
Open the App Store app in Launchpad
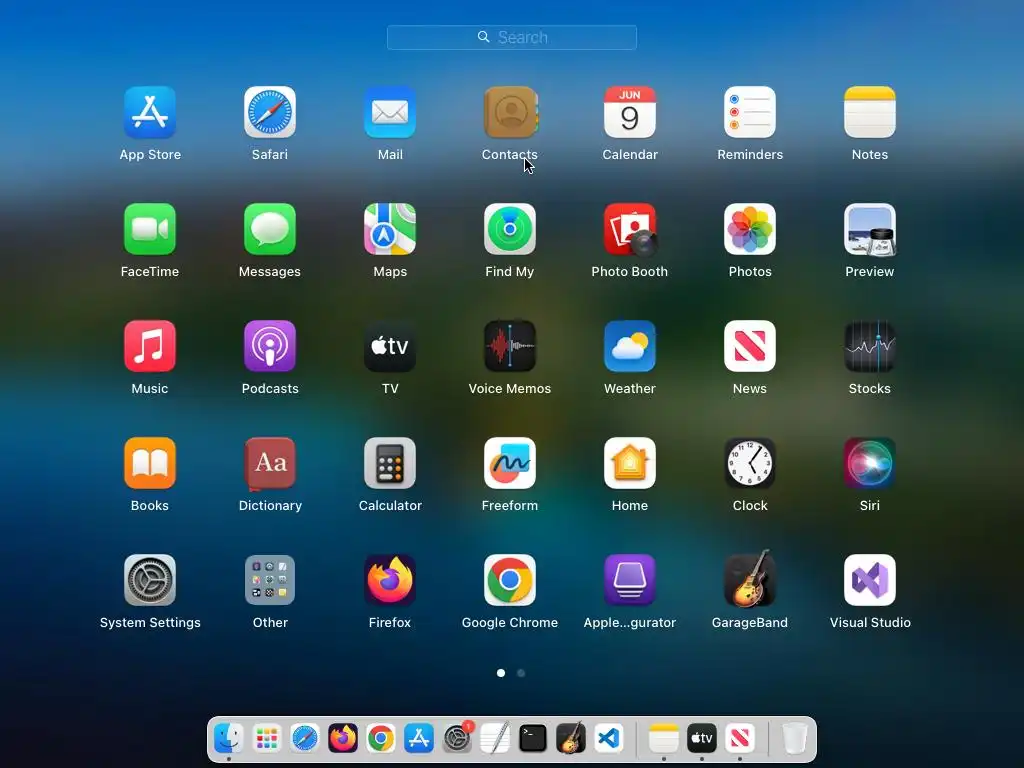[x=150, y=112]
